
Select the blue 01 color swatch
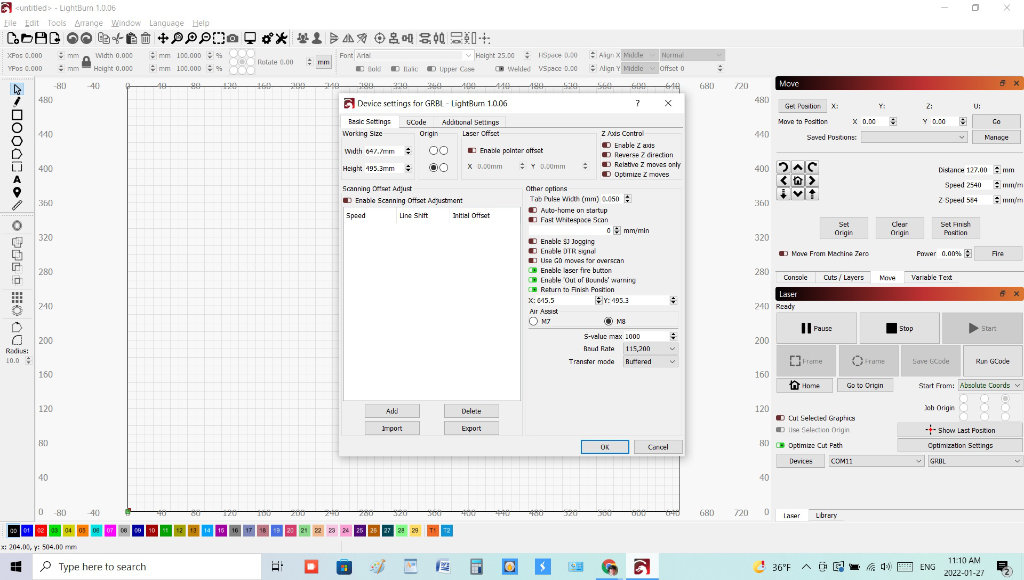point(27,531)
